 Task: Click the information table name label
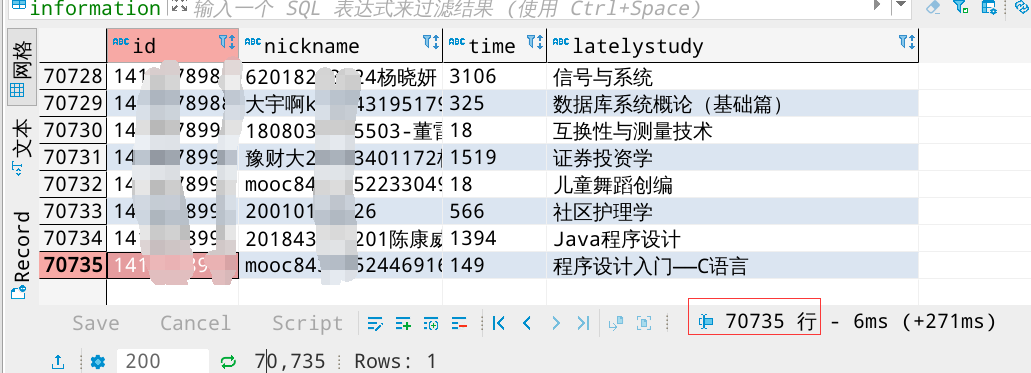pyautogui.click(x=95, y=8)
